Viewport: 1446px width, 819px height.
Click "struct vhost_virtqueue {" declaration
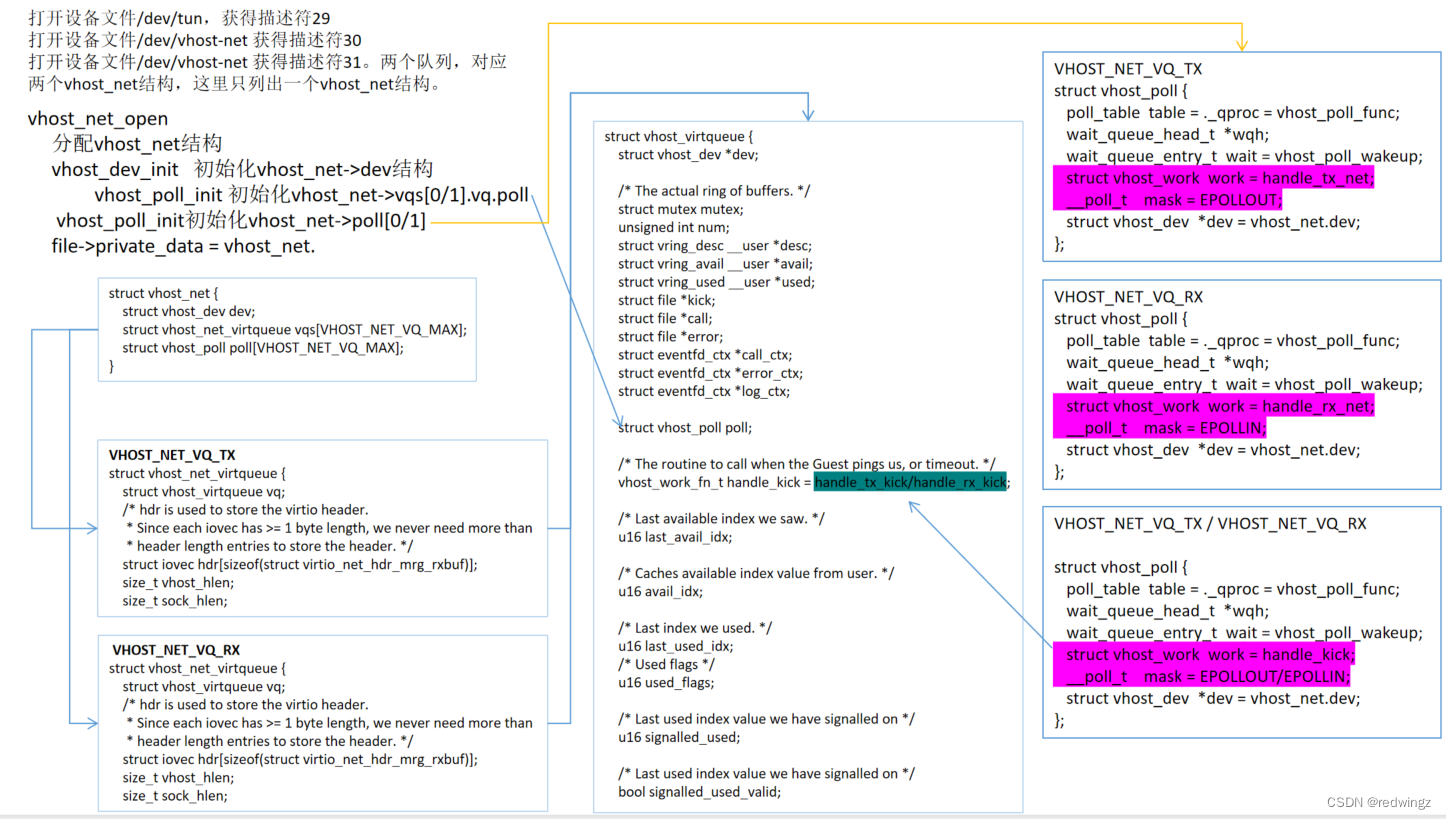pyautogui.click(x=679, y=136)
